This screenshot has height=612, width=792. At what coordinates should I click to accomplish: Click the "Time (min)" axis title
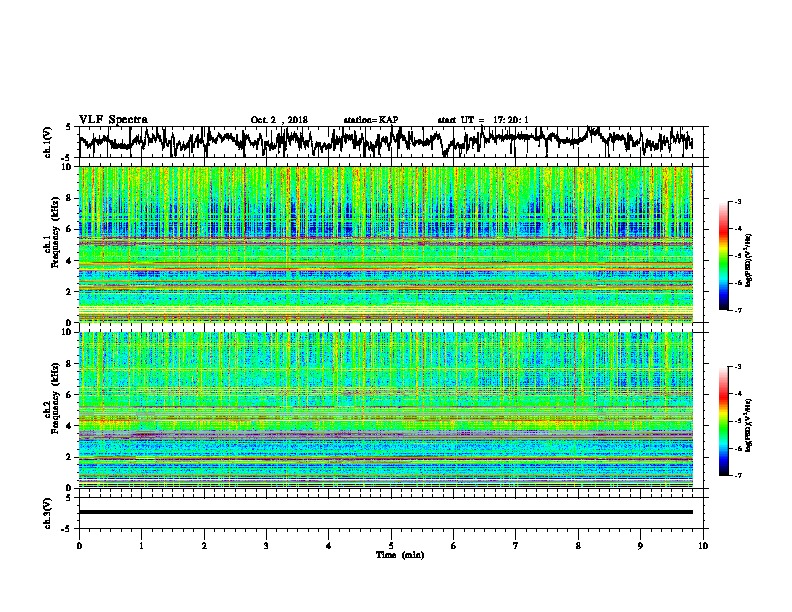[400, 554]
